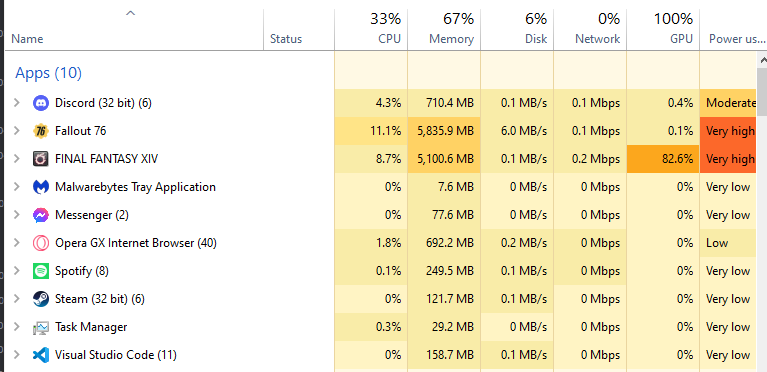This screenshot has height=372, width=767.
Task: Select the Opera GX browser icon
Action: [41, 243]
